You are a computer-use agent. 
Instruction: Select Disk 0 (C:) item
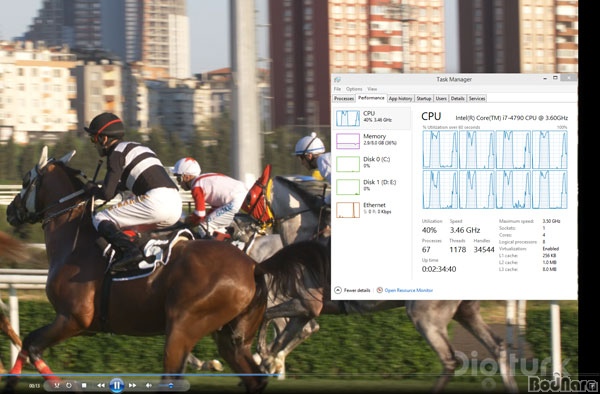[372, 164]
